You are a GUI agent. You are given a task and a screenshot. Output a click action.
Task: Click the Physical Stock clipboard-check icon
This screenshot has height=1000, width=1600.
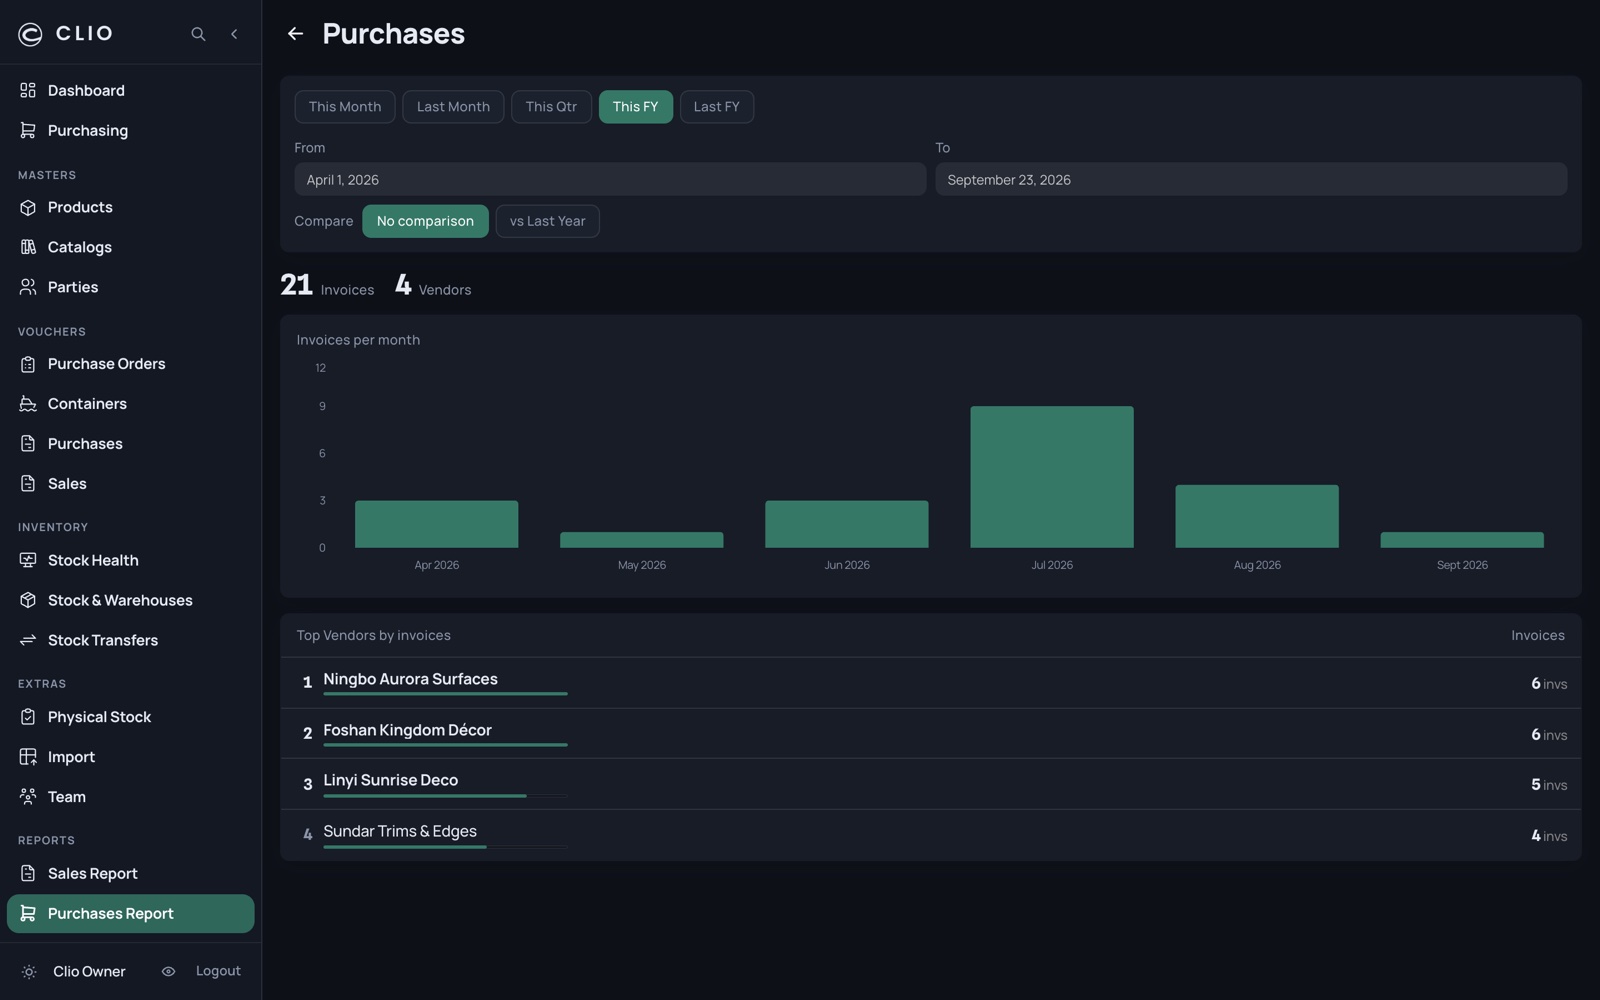coord(28,717)
